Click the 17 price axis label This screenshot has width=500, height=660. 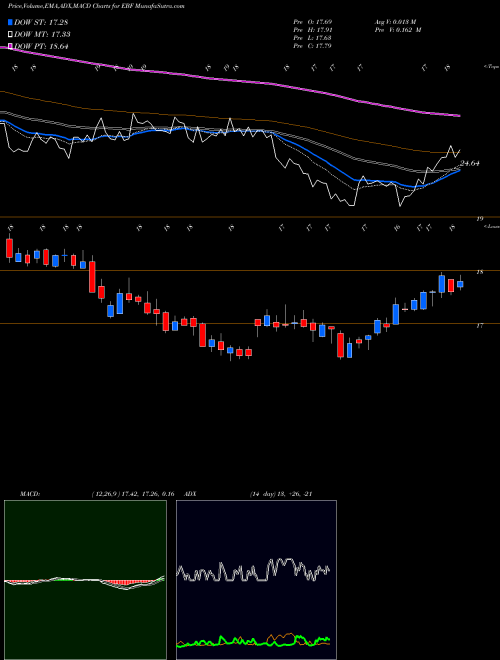[479, 325]
